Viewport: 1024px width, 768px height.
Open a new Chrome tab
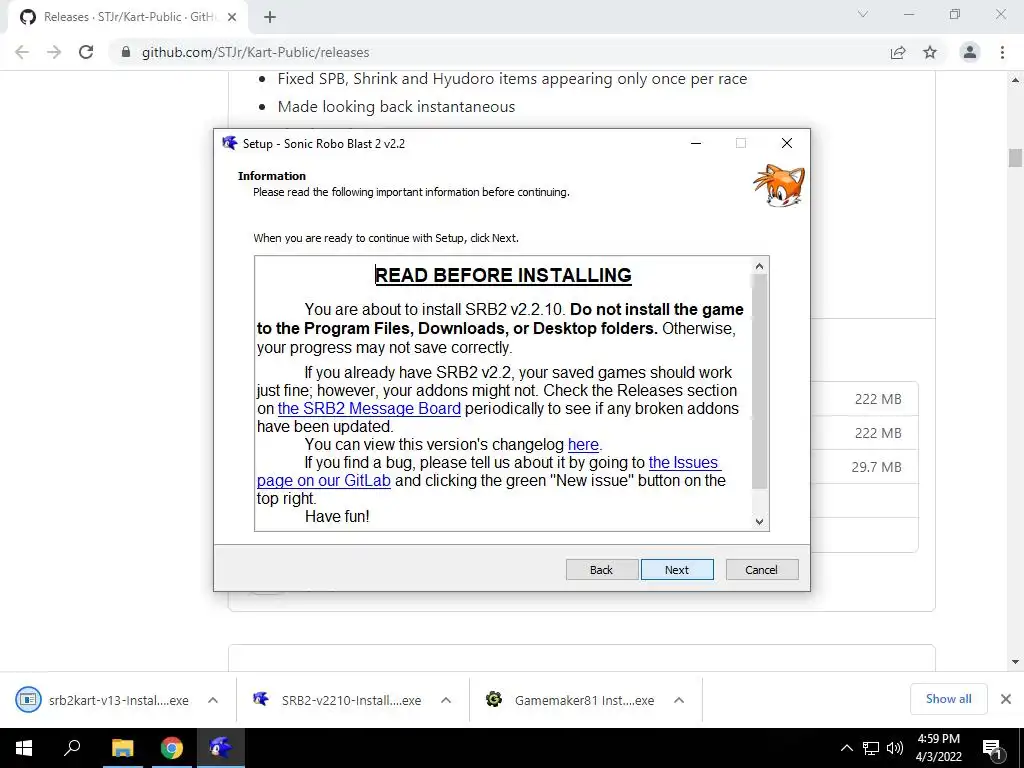click(270, 18)
